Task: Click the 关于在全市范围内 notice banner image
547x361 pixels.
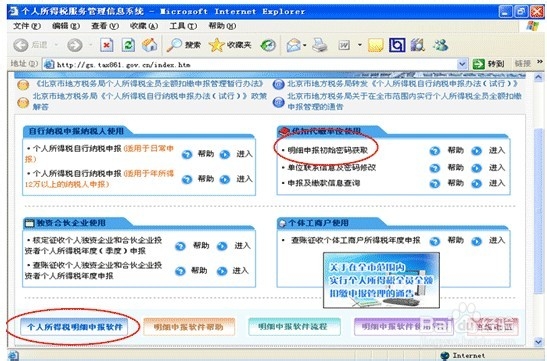Action: [381, 280]
